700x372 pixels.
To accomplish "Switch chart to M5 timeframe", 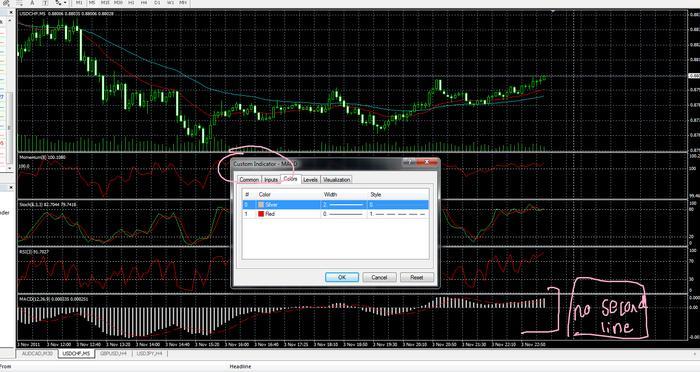I will pos(92,3).
